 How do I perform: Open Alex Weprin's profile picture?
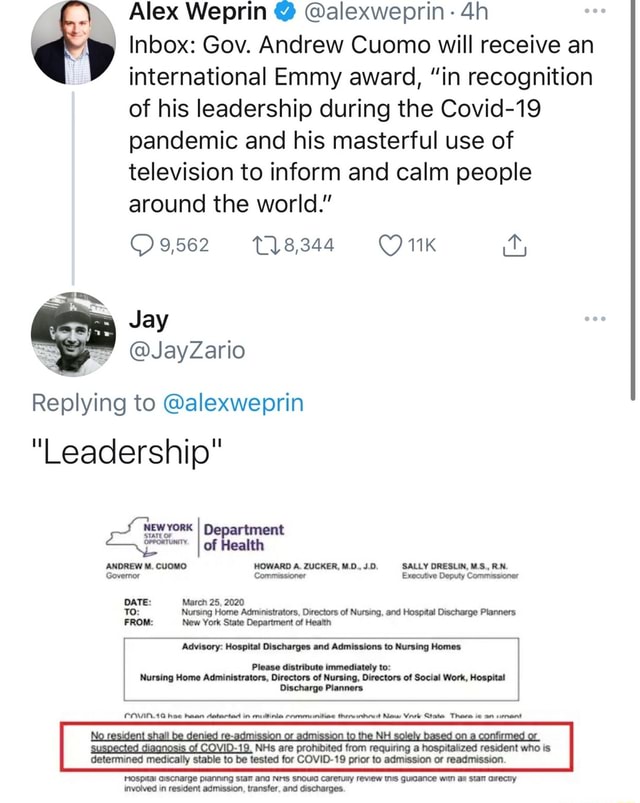[x=73, y=44]
